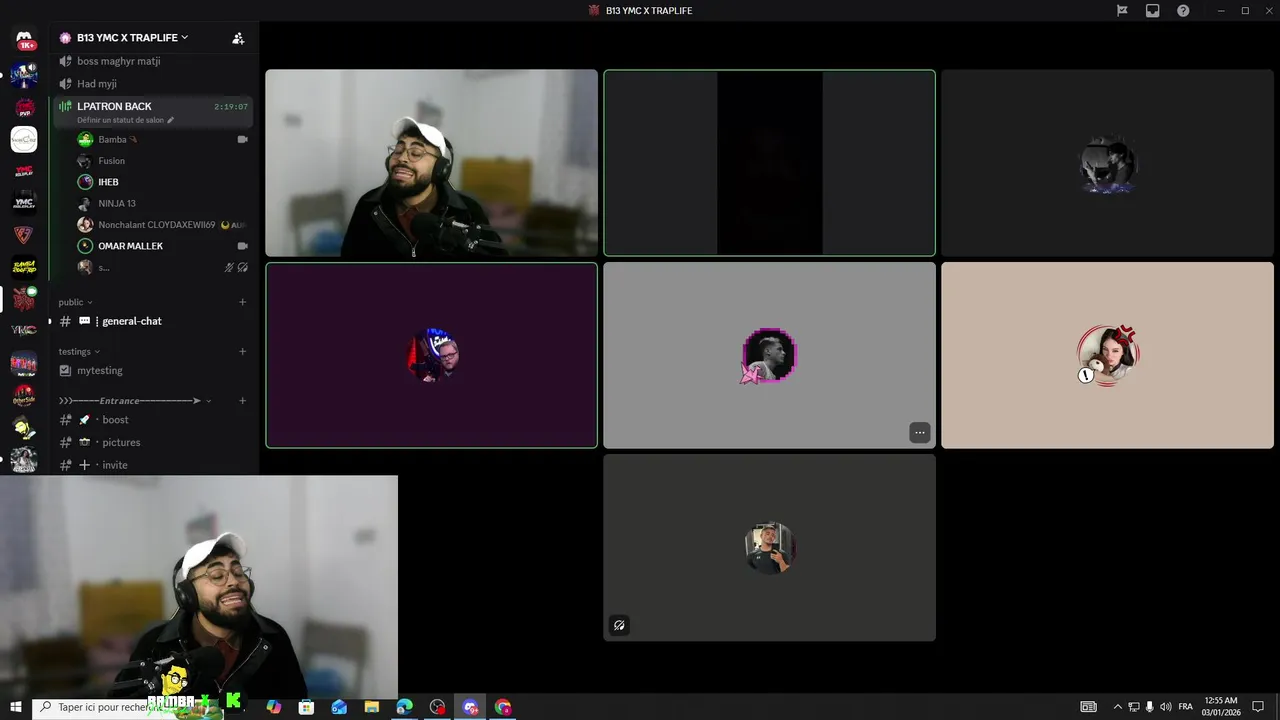The image size is (1280, 720).
Task: Open the yellow cartoon character server icon
Action: pos(24,427)
